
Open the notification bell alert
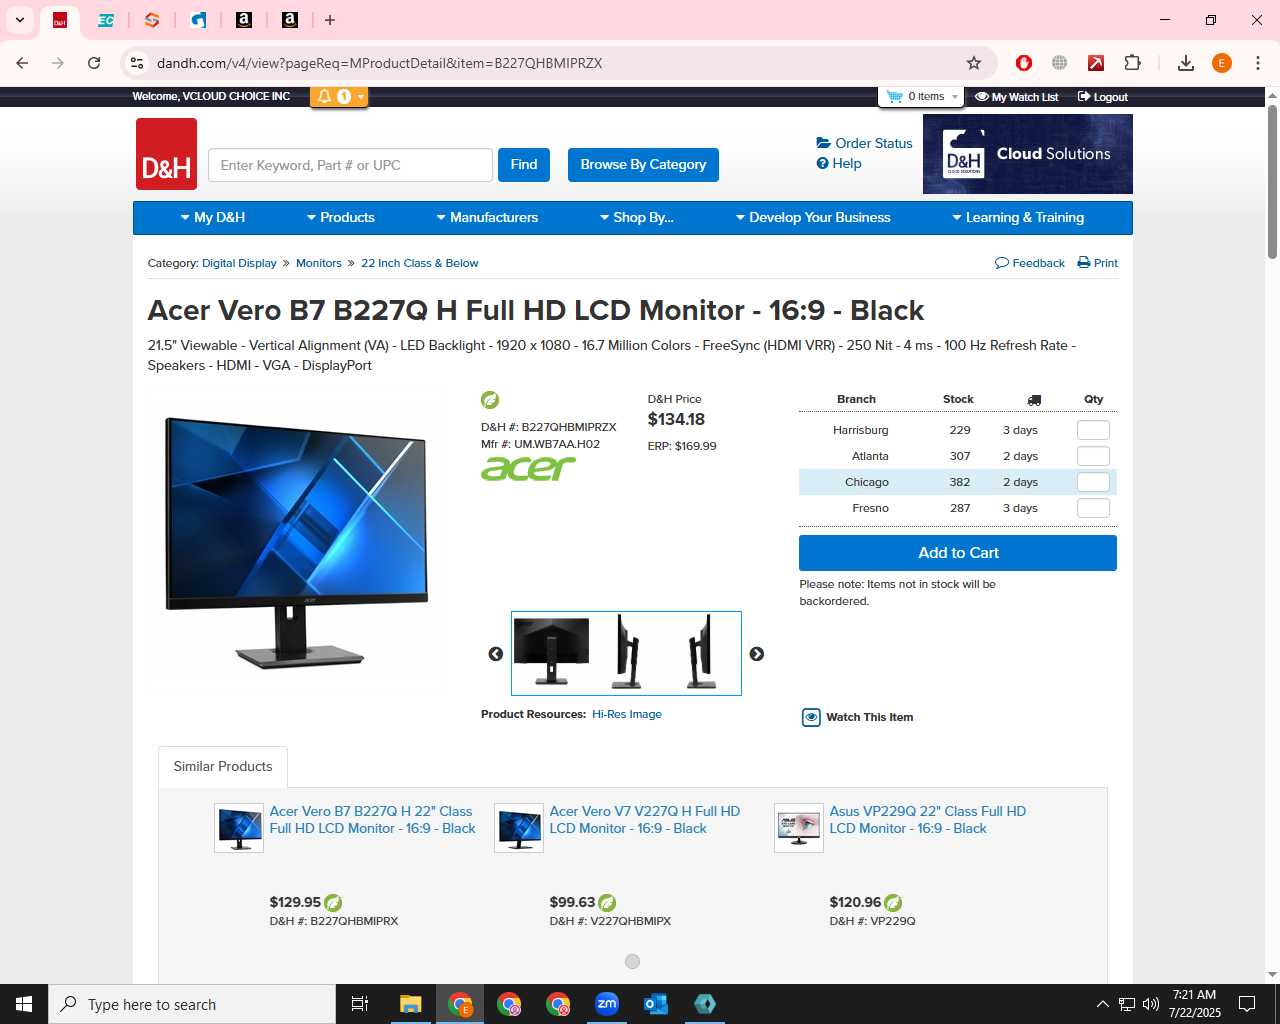coord(339,96)
